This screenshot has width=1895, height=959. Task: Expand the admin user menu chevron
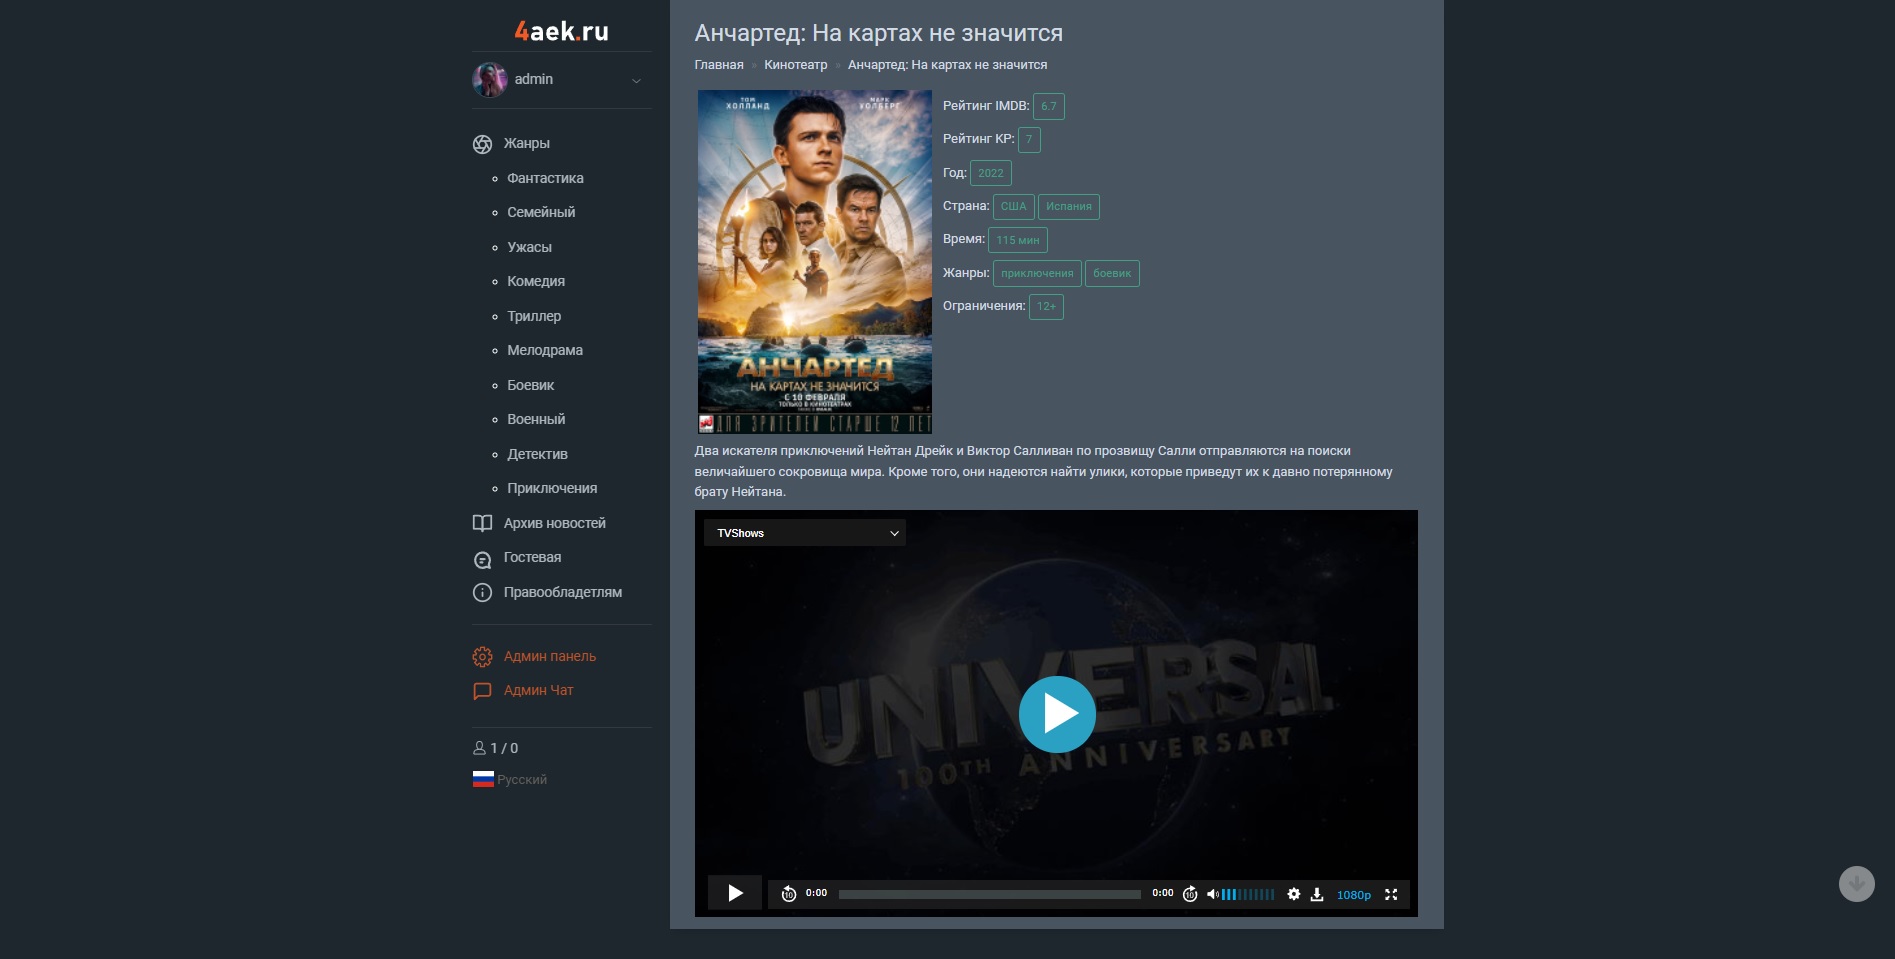coord(636,80)
